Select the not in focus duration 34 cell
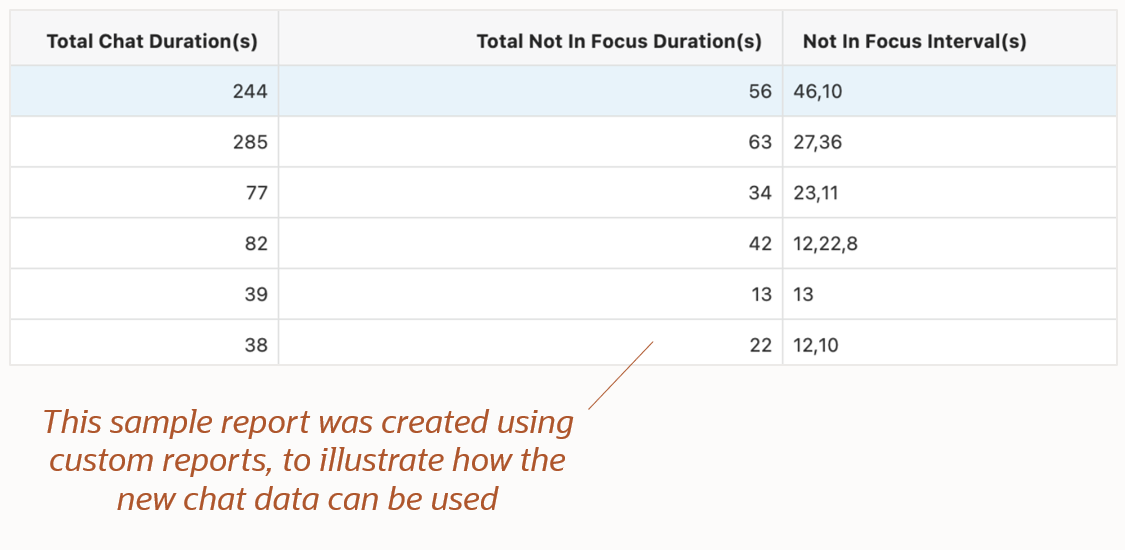Screen dimensions: 1125x550 (760, 193)
